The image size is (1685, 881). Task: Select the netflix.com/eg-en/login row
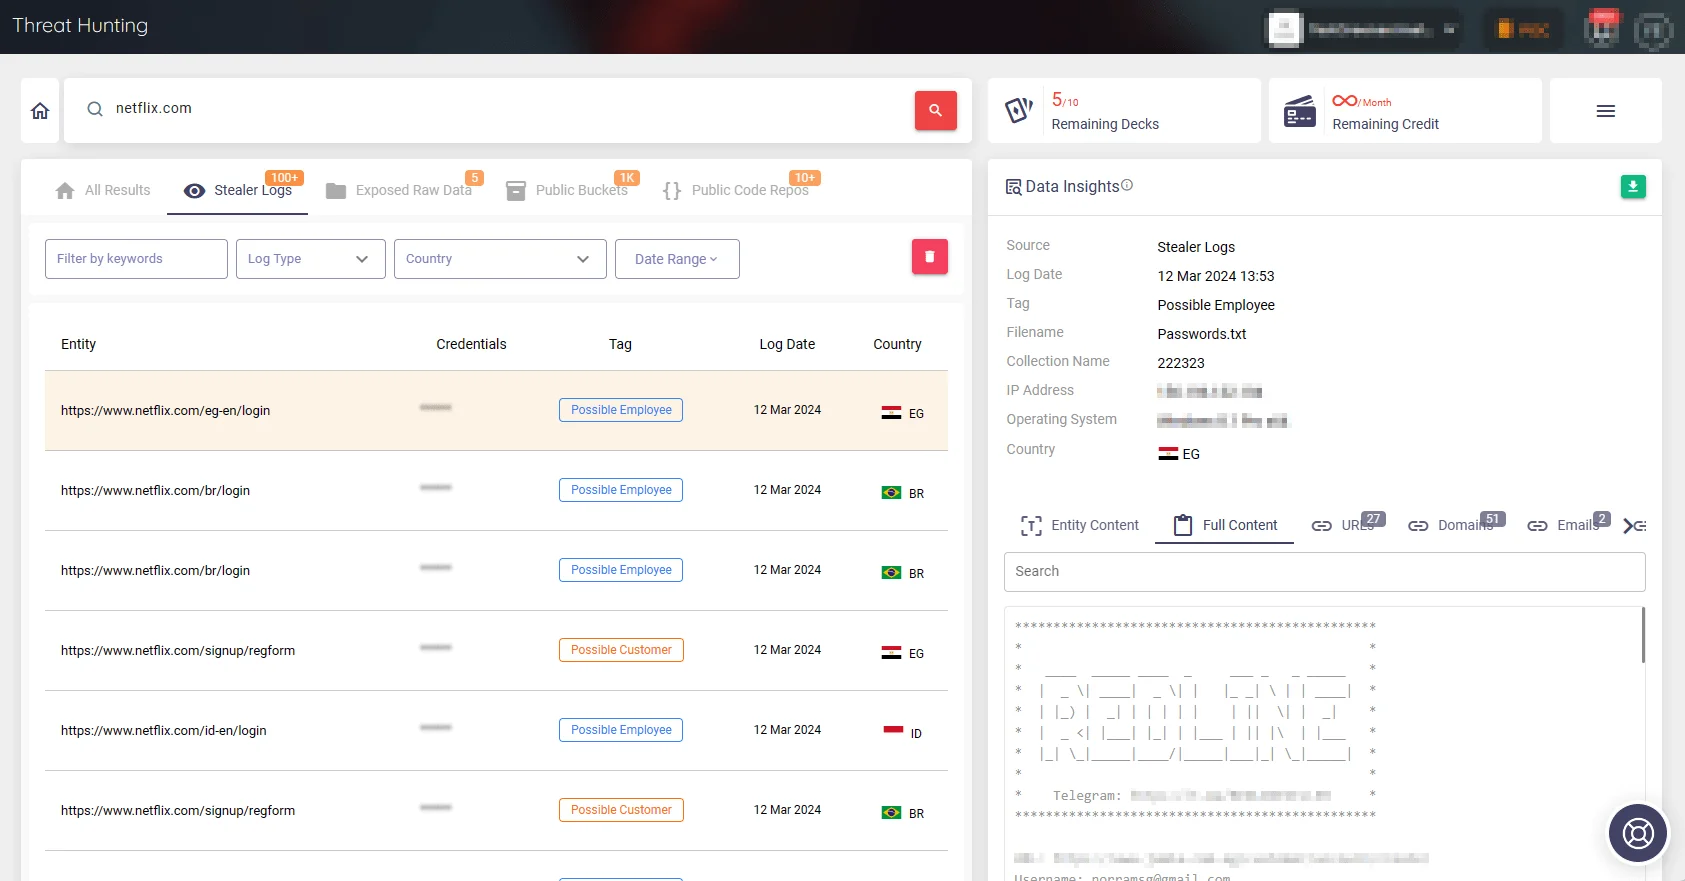[496, 411]
